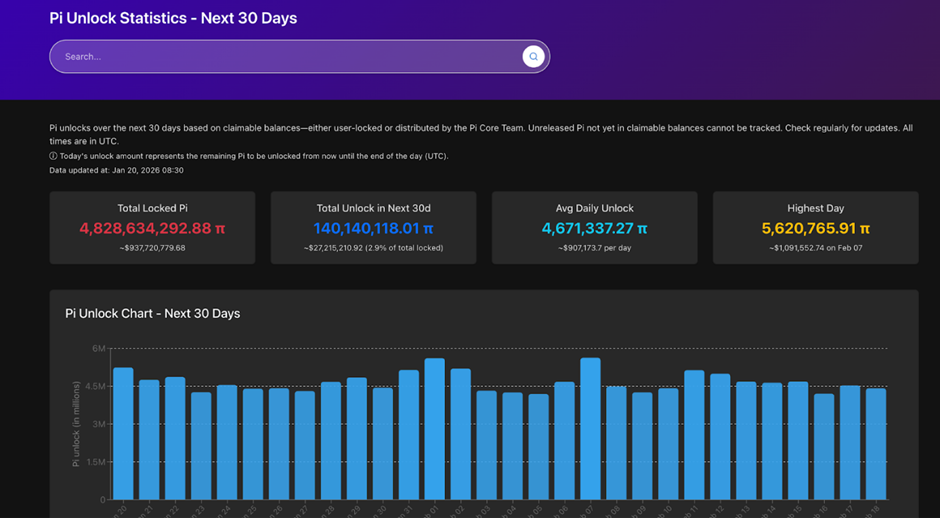Click the magnifier search icon button
Screen dimensions: 940x518
pos(533,57)
